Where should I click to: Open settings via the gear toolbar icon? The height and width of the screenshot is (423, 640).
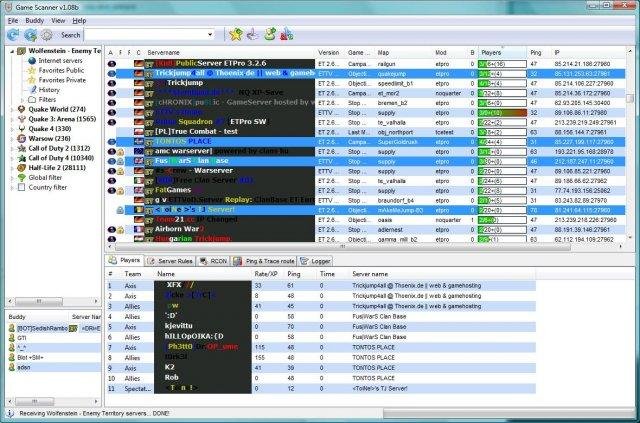tap(47, 35)
